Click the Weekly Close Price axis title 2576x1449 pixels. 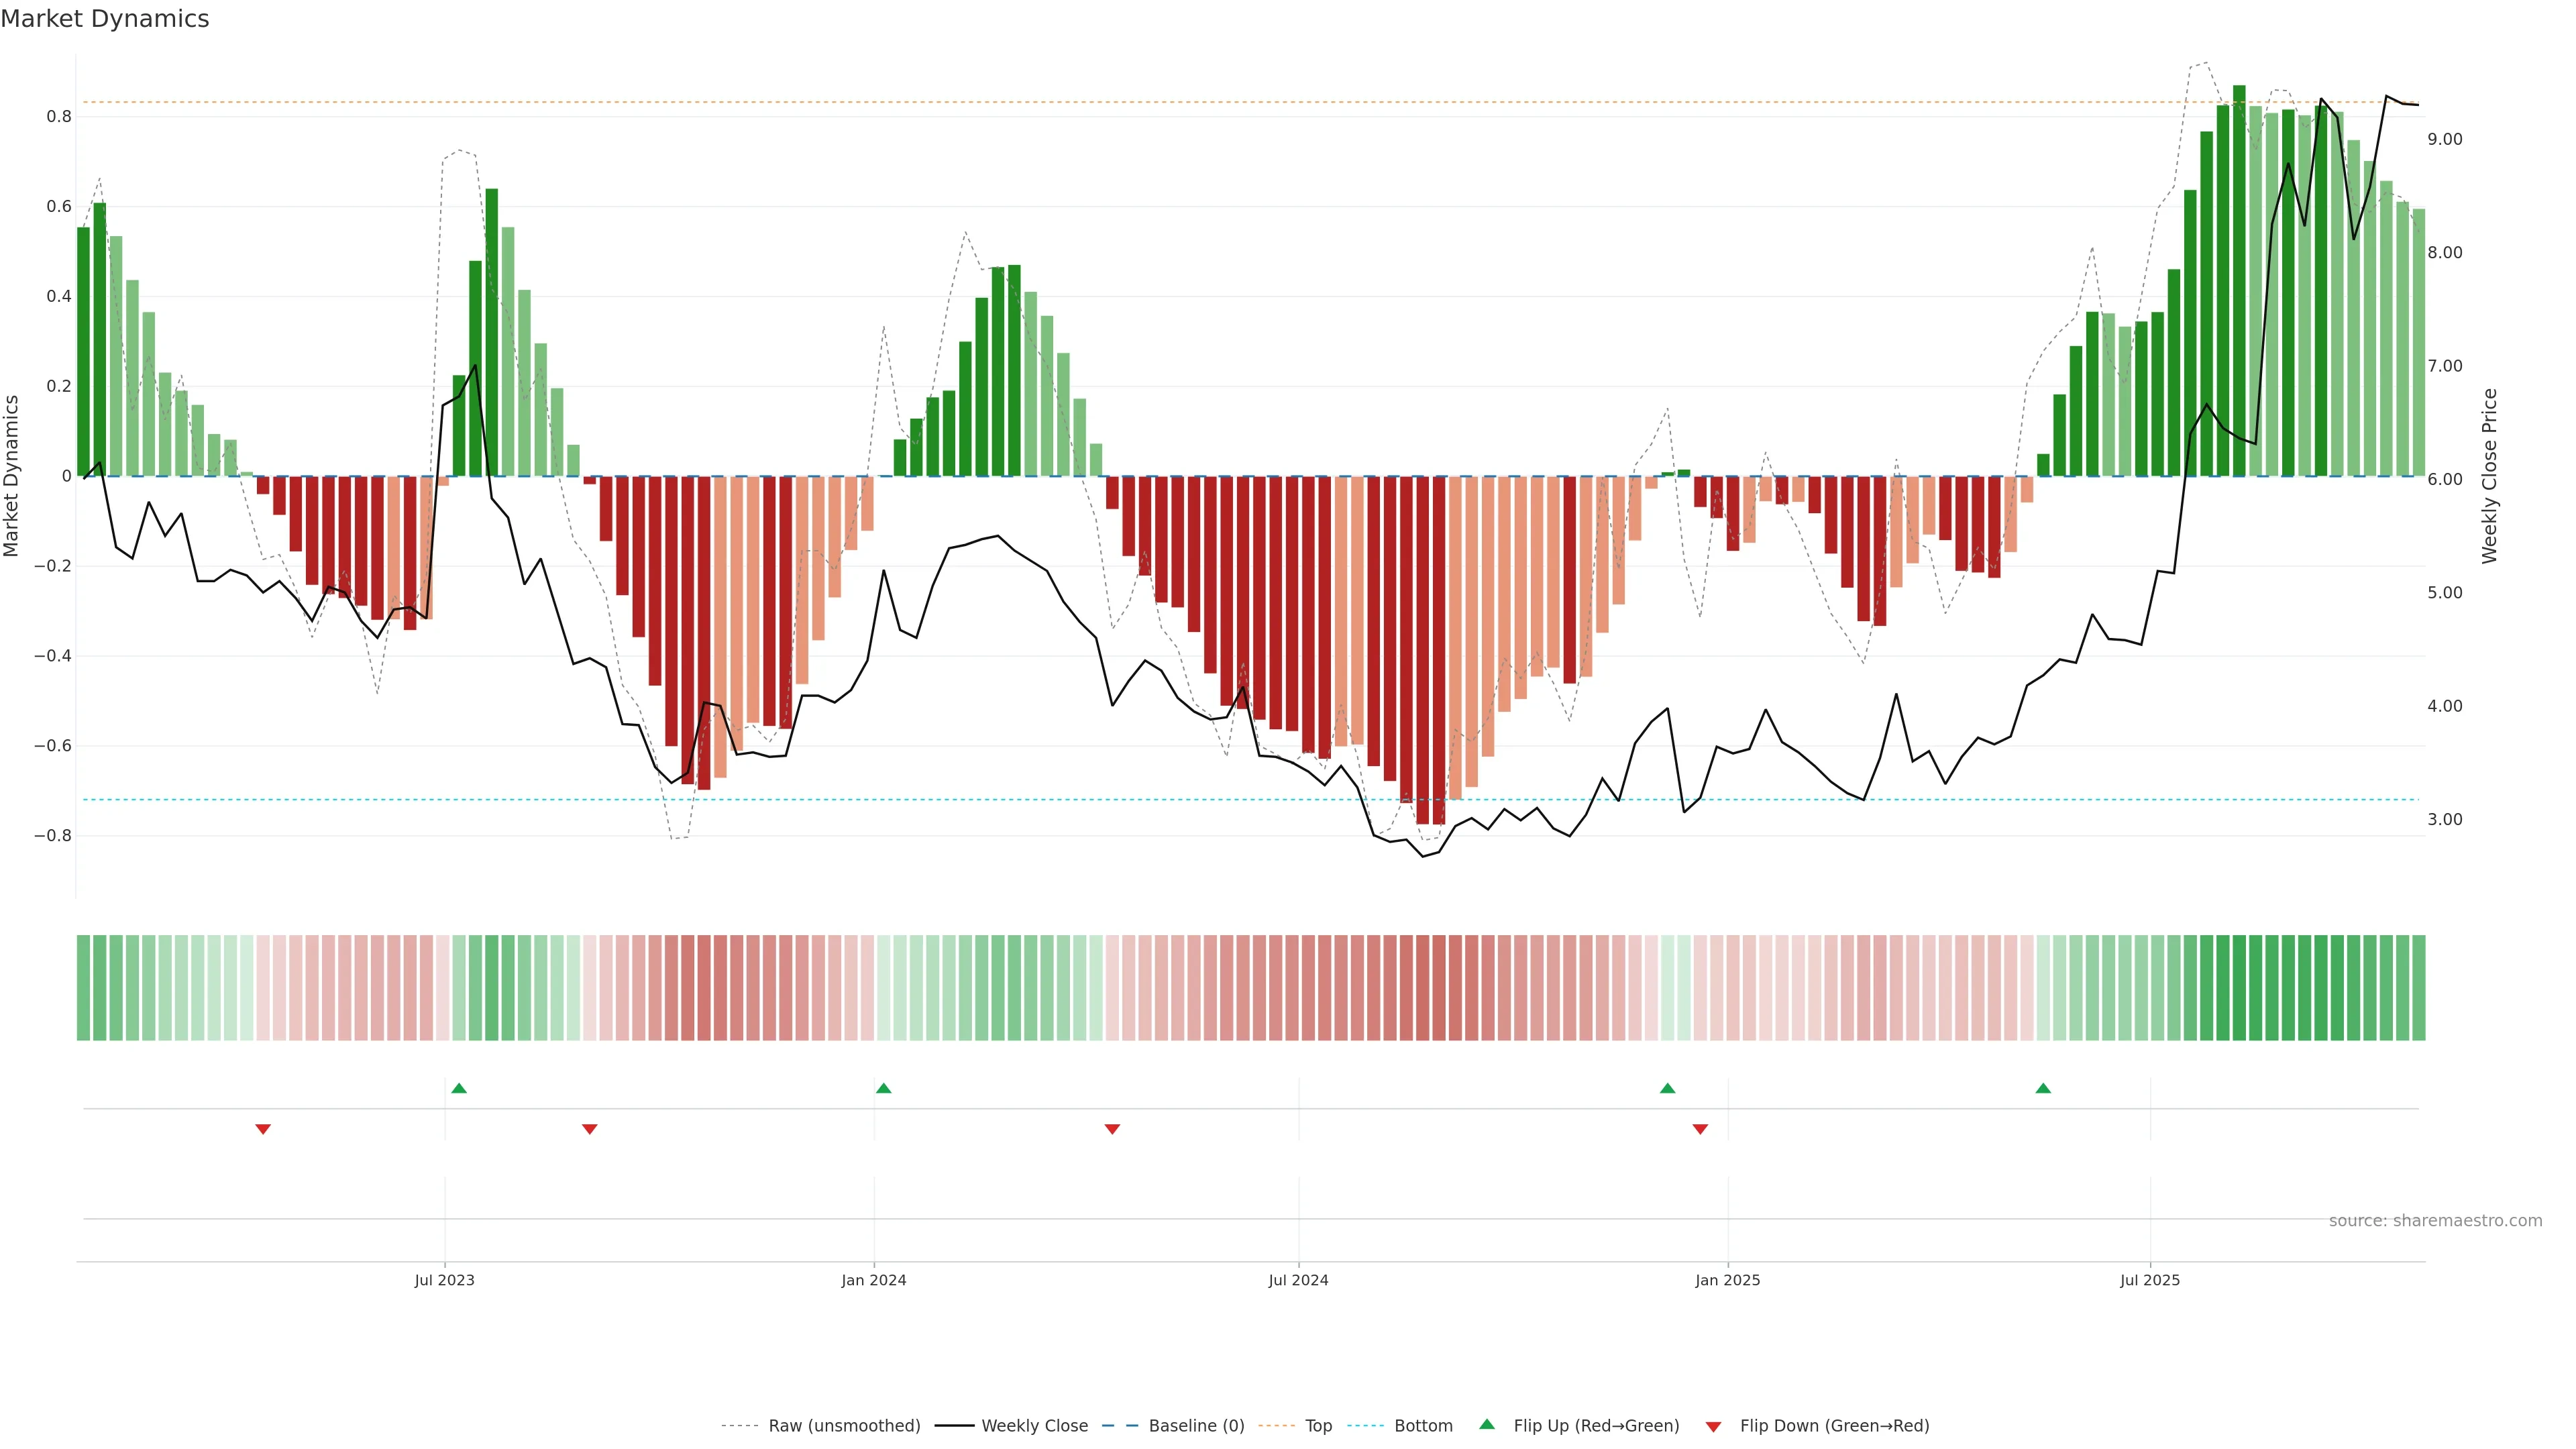click(x=2489, y=476)
